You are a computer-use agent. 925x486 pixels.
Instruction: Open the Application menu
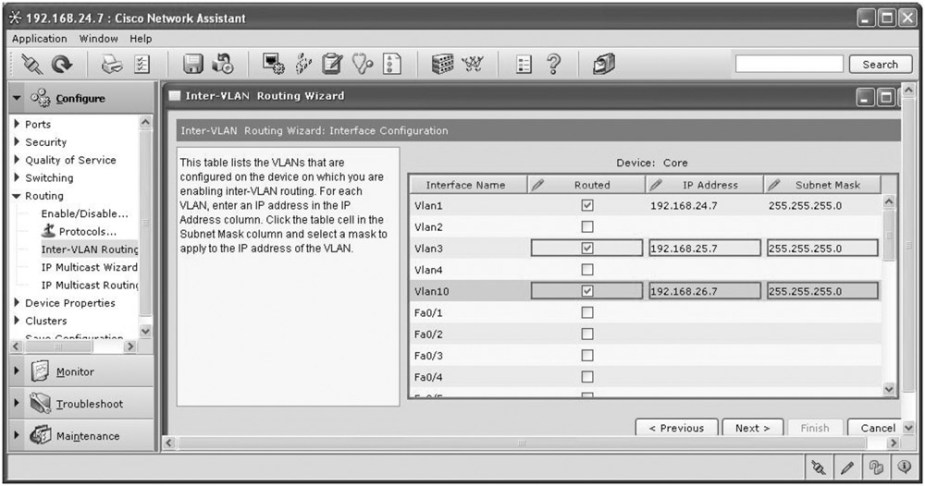pos(39,38)
